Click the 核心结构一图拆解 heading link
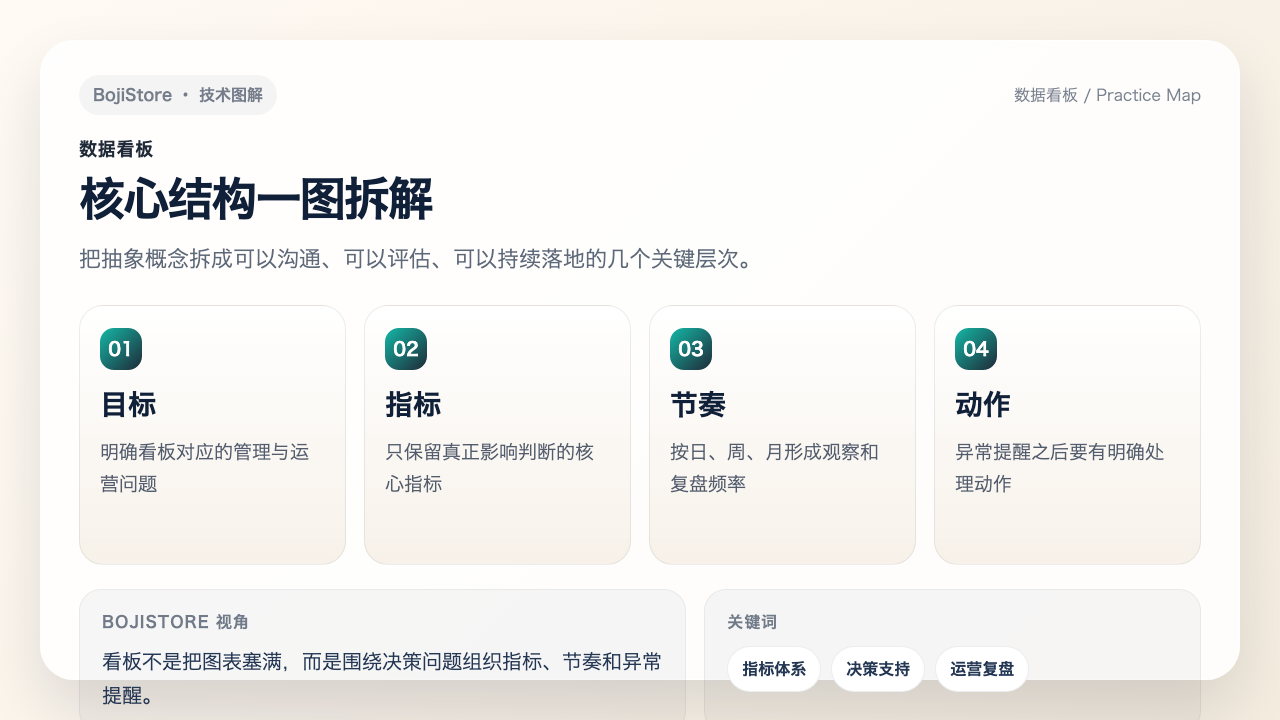1280x720 pixels. (255, 200)
